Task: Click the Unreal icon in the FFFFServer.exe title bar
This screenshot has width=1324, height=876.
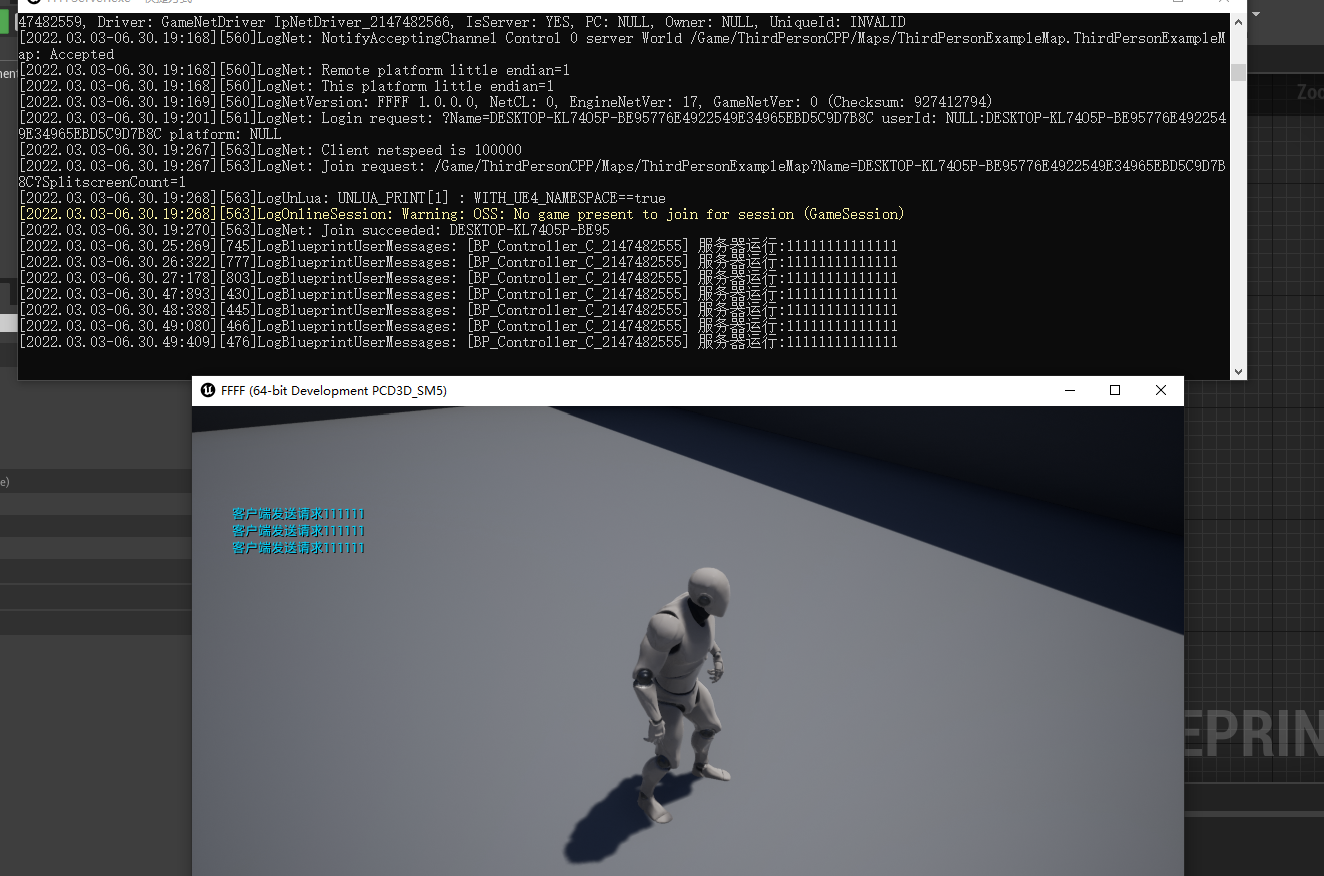Action: [35, 3]
